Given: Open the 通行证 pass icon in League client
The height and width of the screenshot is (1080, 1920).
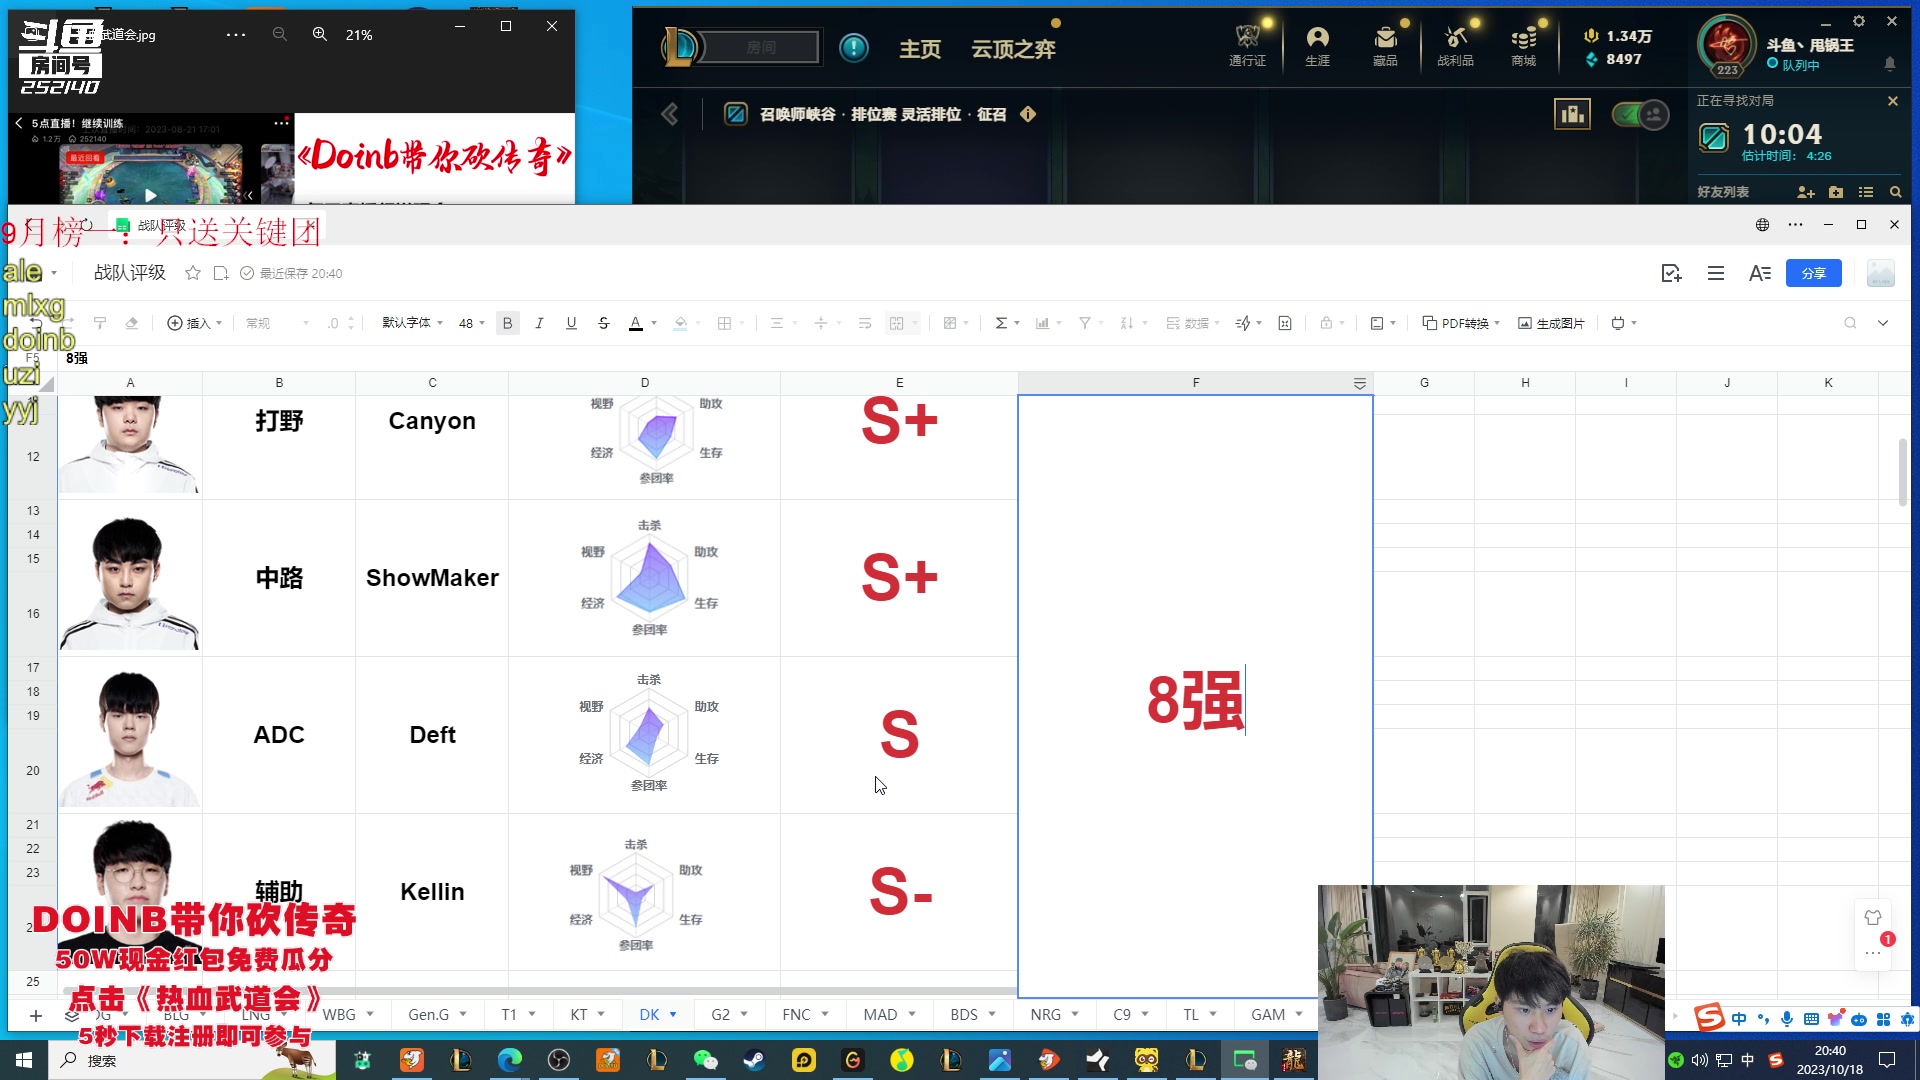Looking at the screenshot, I should 1247,46.
